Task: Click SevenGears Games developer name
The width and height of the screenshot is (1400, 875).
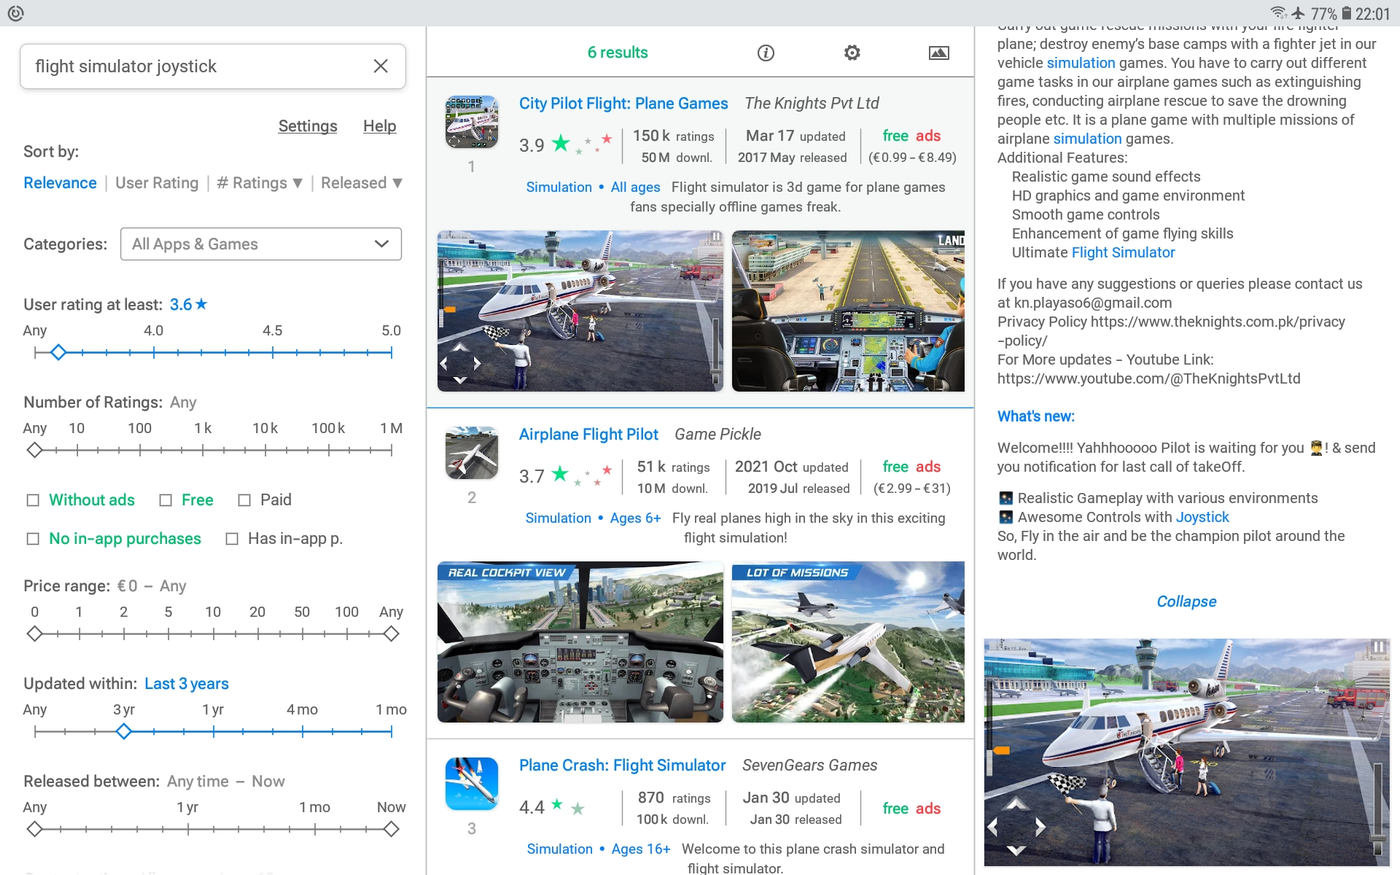Action: click(x=810, y=765)
